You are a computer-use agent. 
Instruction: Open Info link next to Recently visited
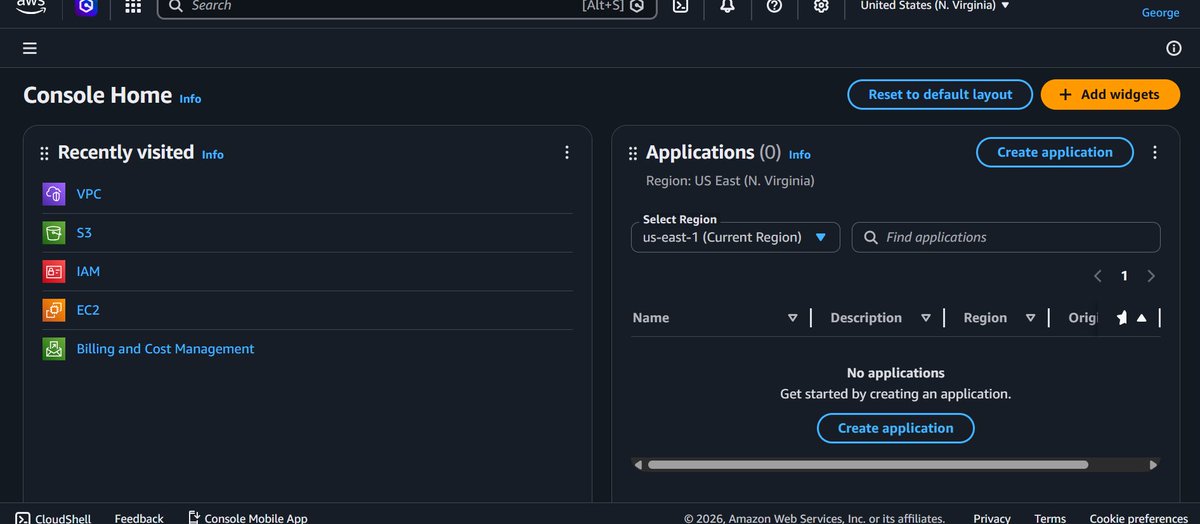[x=213, y=155]
